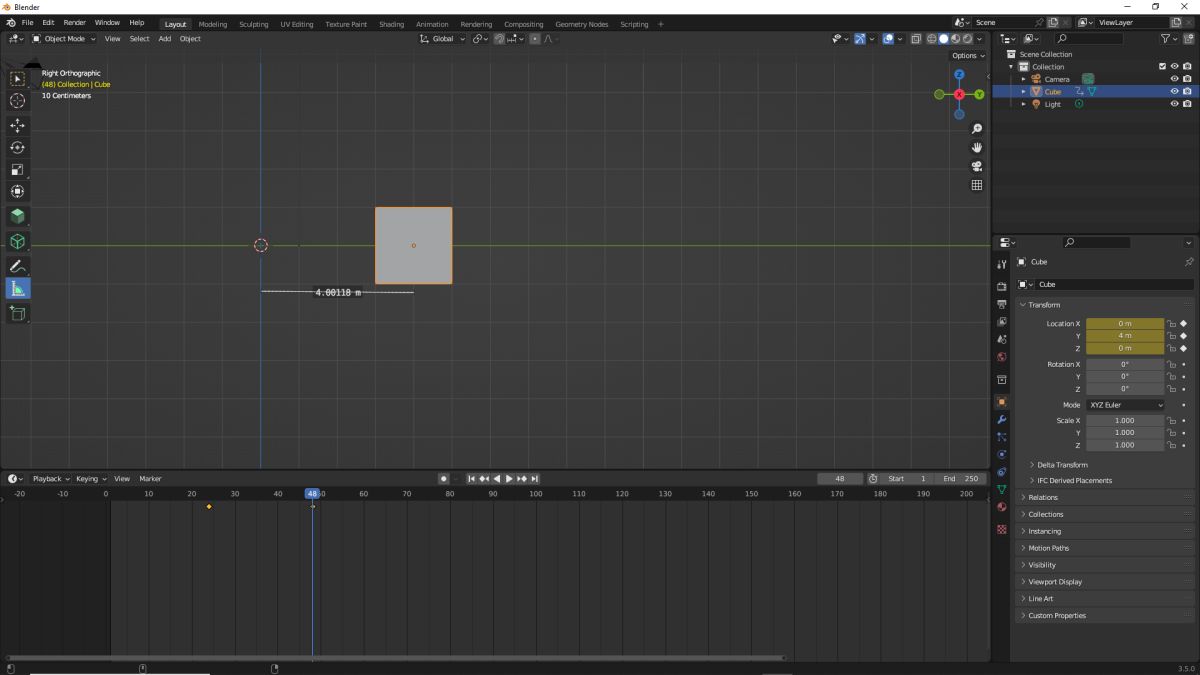Expand the Collections panel

click(x=1045, y=514)
